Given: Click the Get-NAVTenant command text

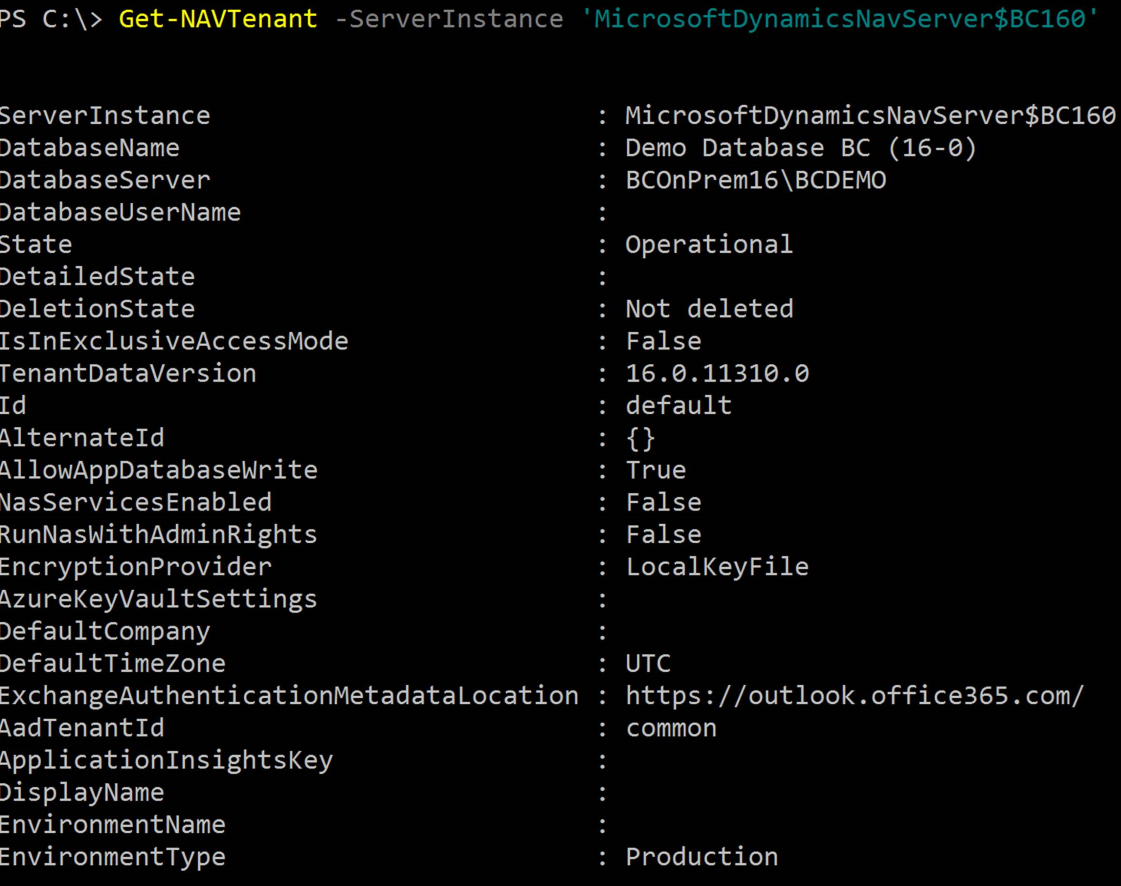Looking at the screenshot, I should [x=218, y=19].
